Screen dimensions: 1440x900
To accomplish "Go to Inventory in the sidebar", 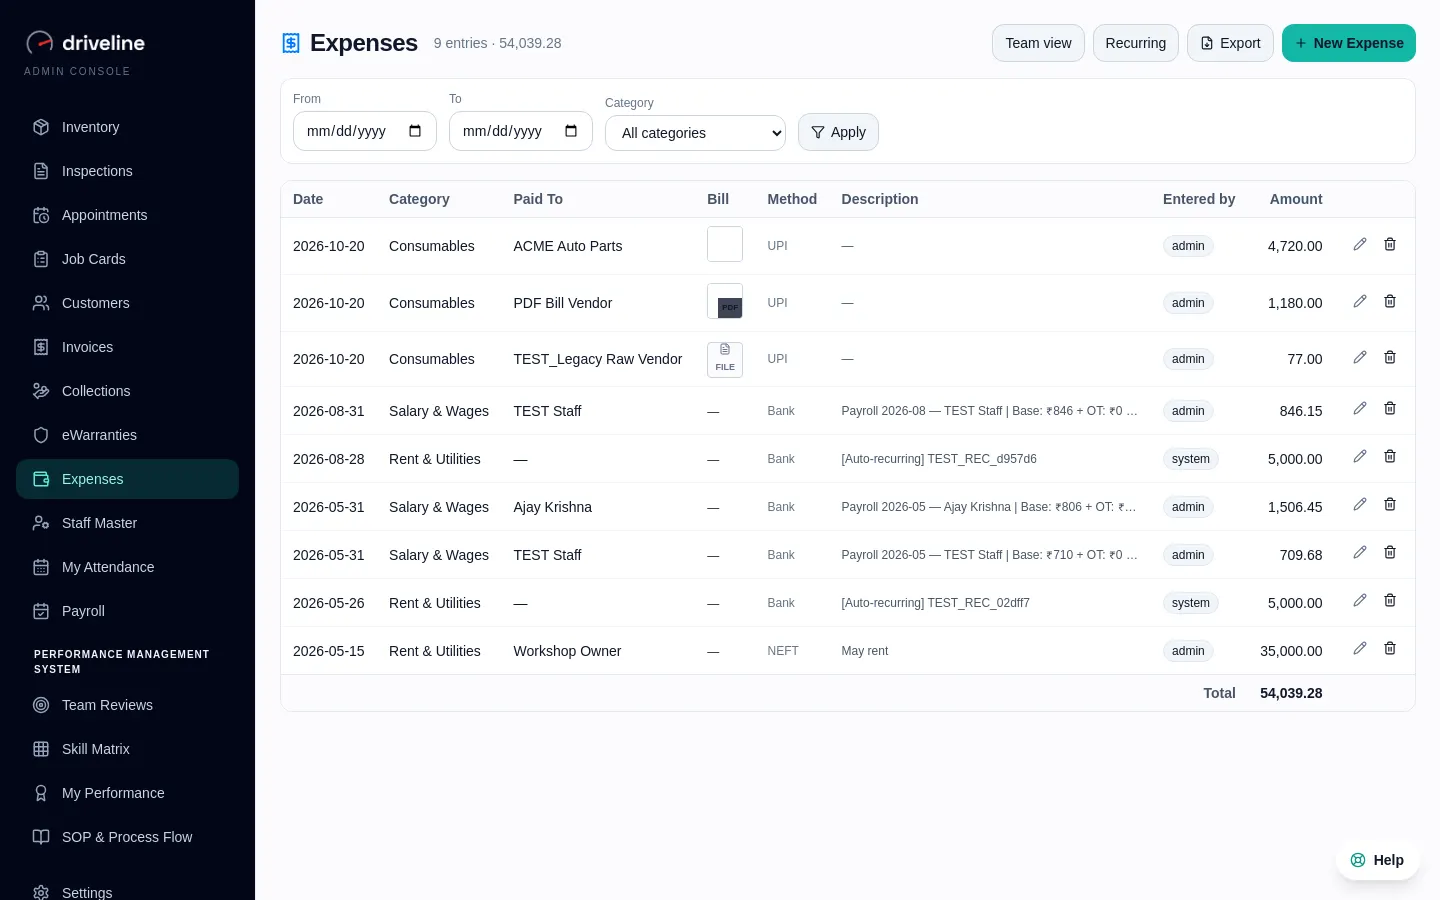I will 127,127.
